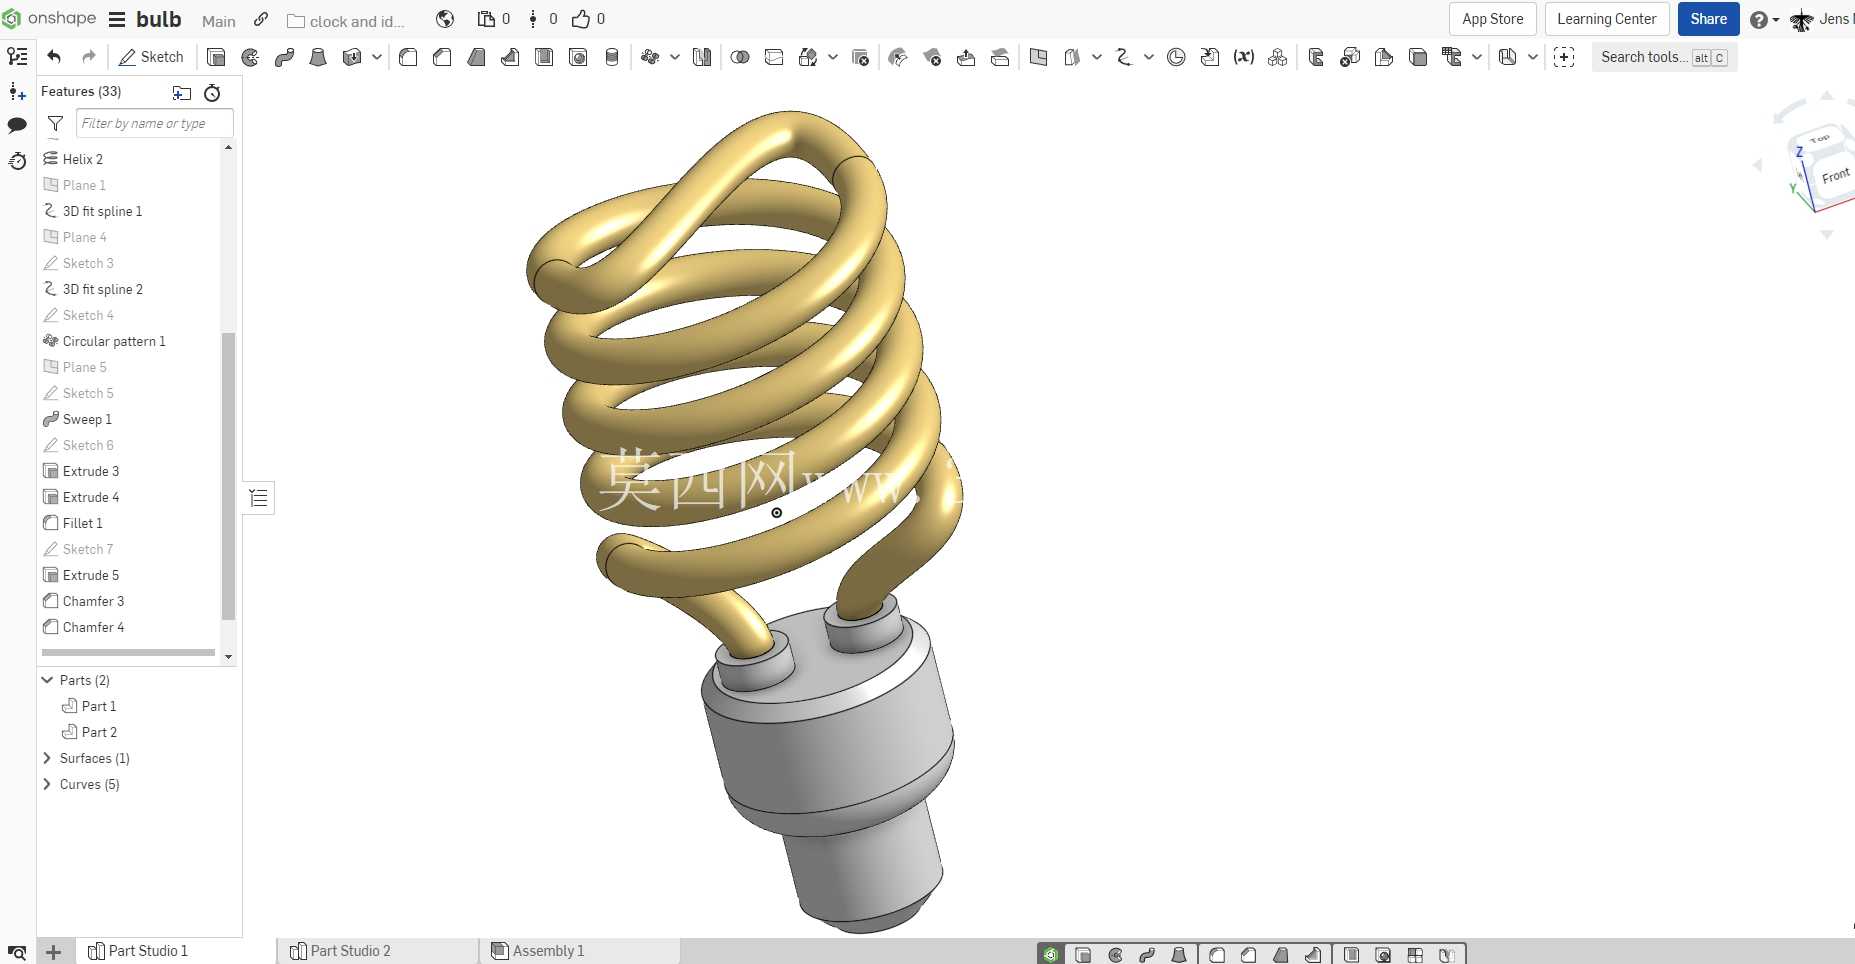The width and height of the screenshot is (1855, 964).
Task: Start a new Sketch
Action: click(x=151, y=57)
